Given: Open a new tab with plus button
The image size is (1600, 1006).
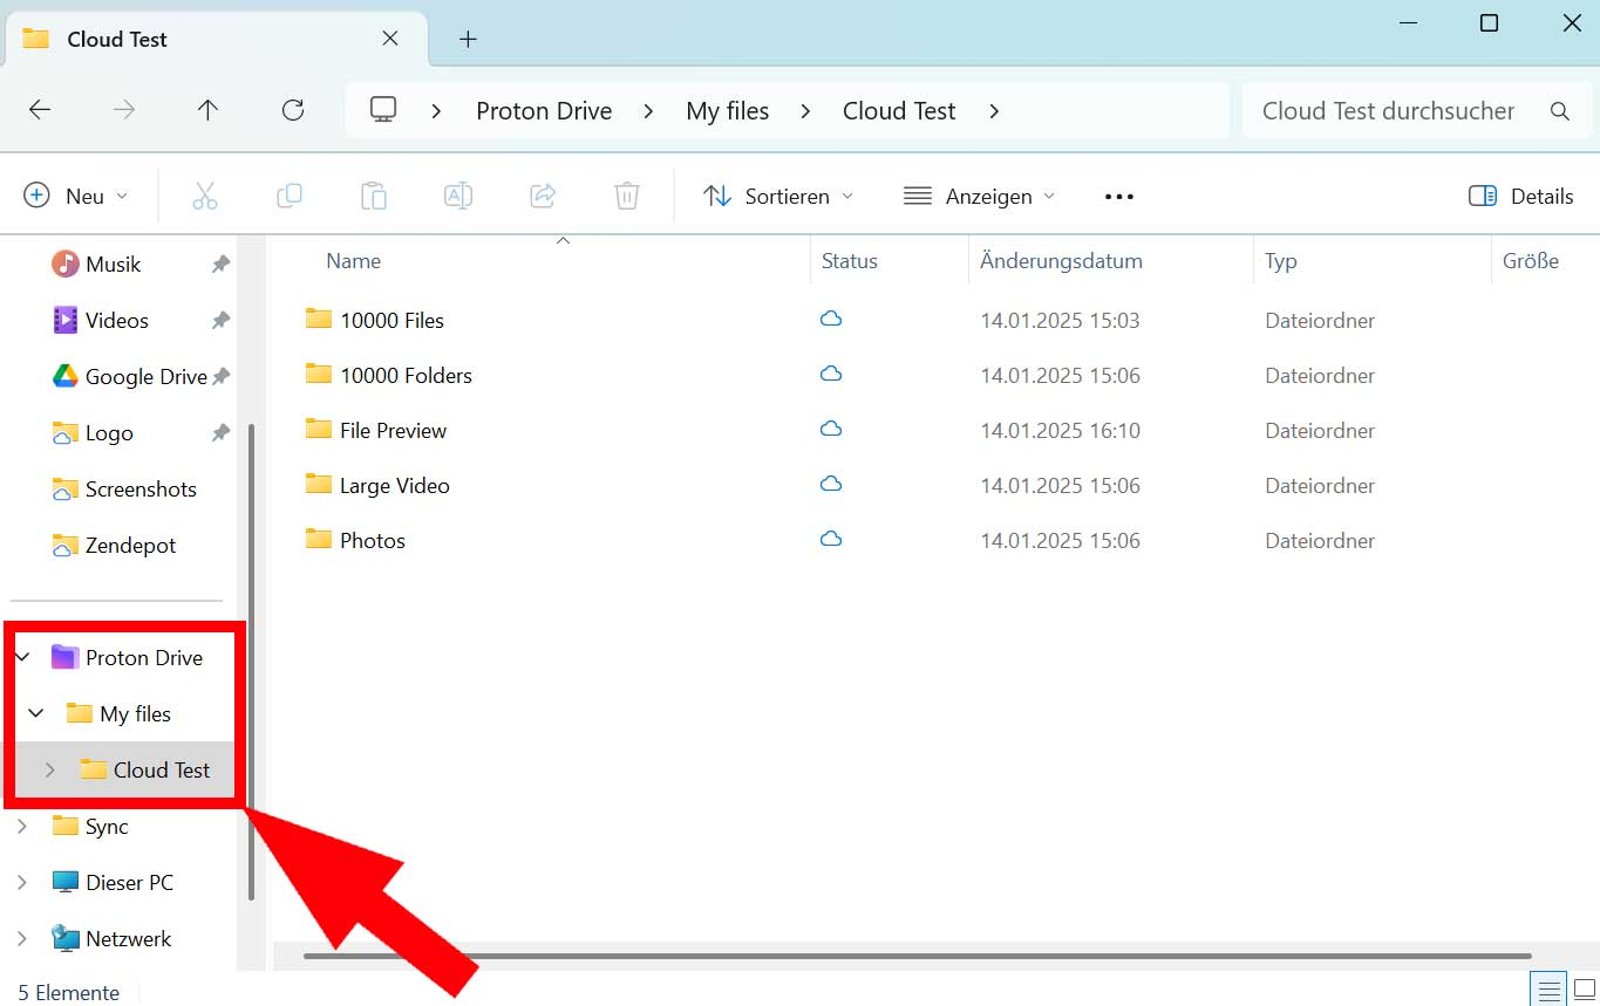Looking at the screenshot, I should 467,39.
